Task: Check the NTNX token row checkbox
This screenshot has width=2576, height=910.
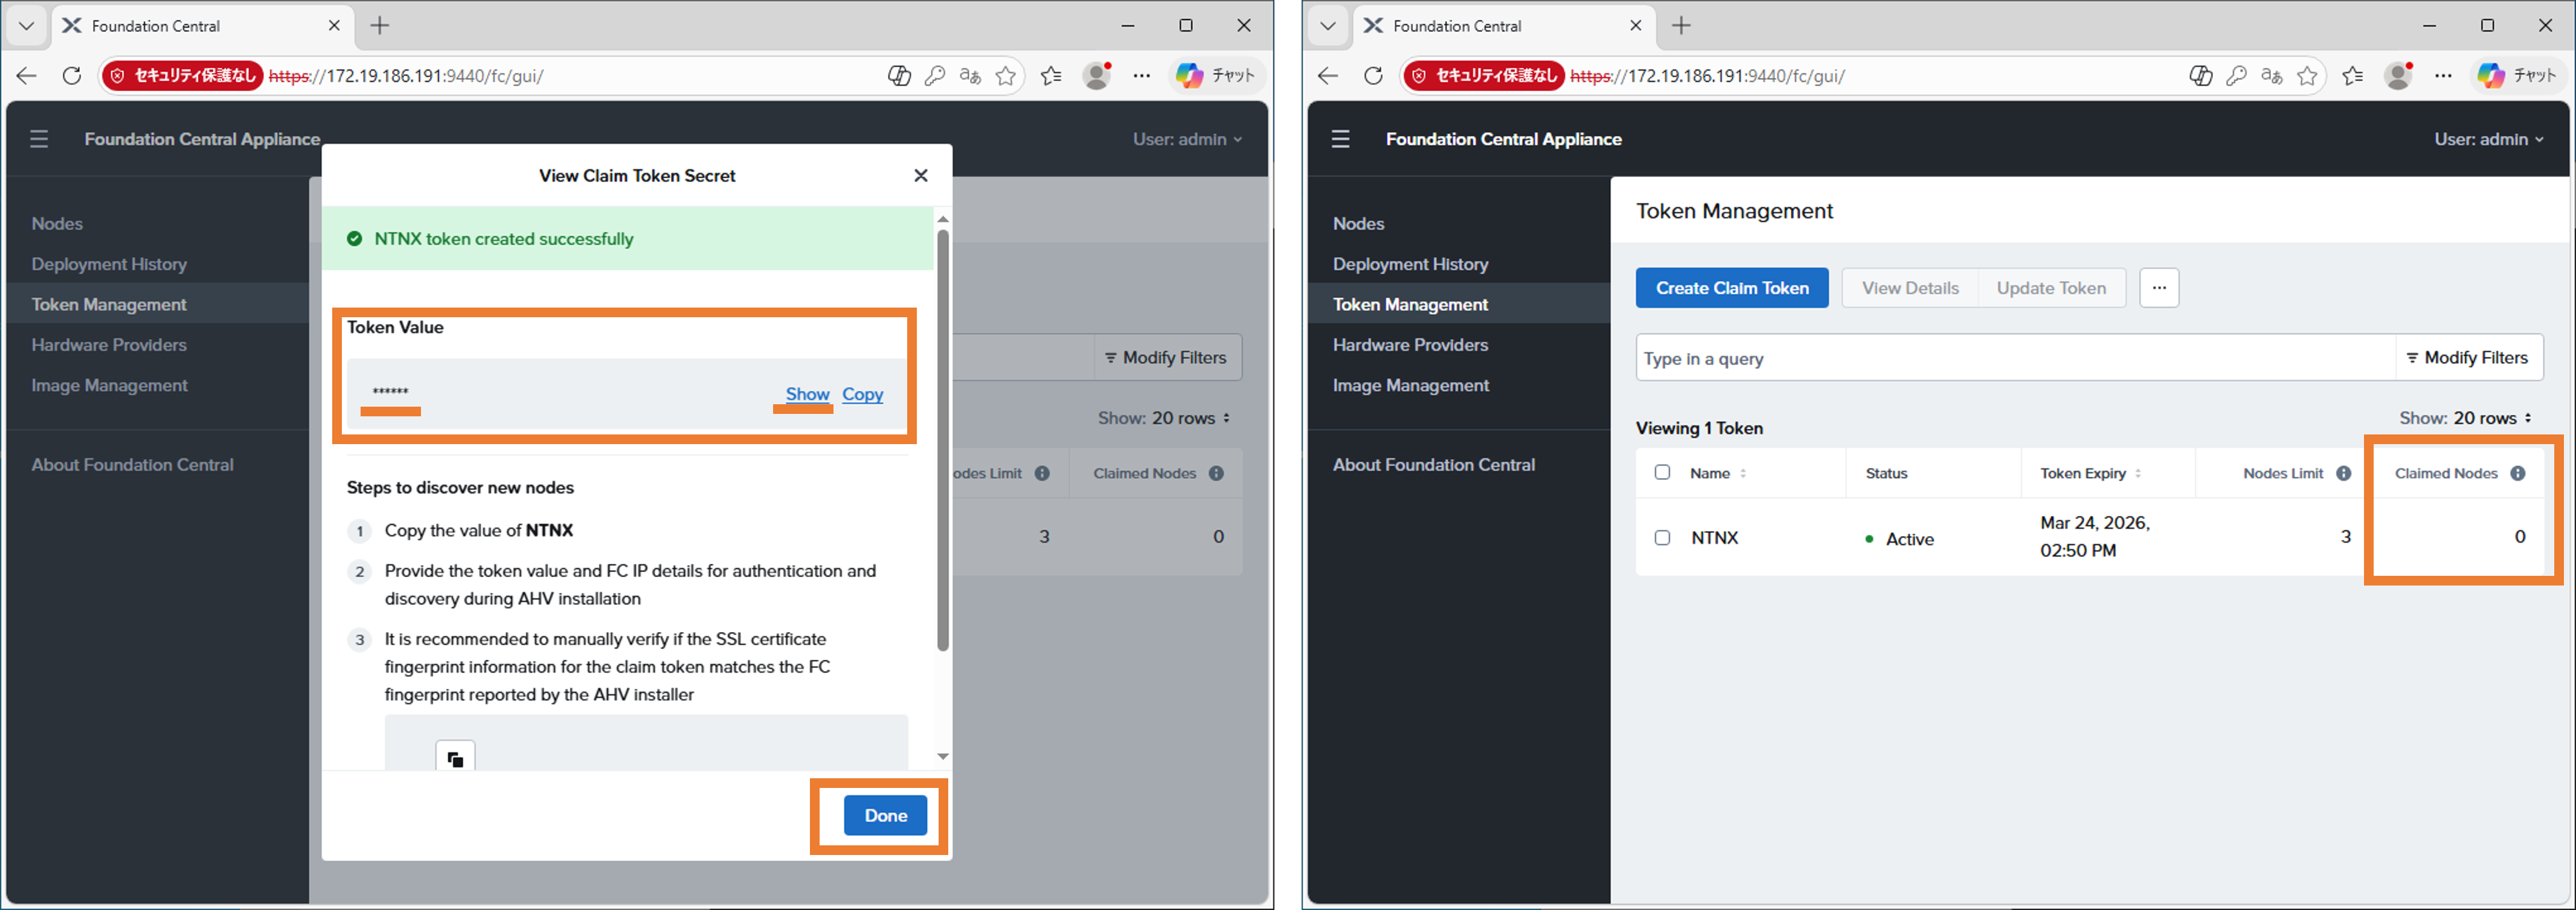Action: tap(1662, 537)
